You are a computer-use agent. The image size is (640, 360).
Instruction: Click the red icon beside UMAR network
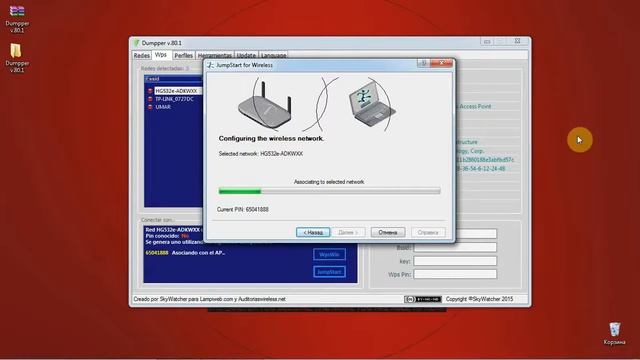(150, 107)
